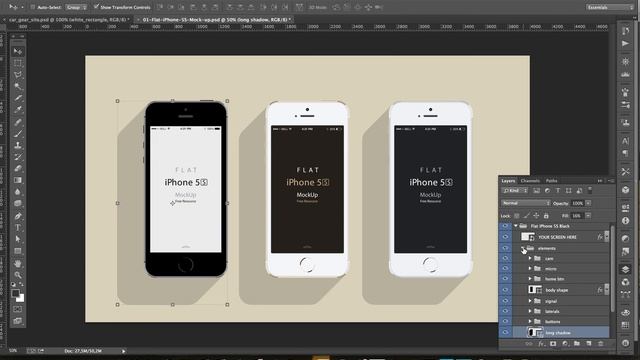The image size is (640, 360).
Task: Switch to the Channels tab
Action: click(530, 181)
